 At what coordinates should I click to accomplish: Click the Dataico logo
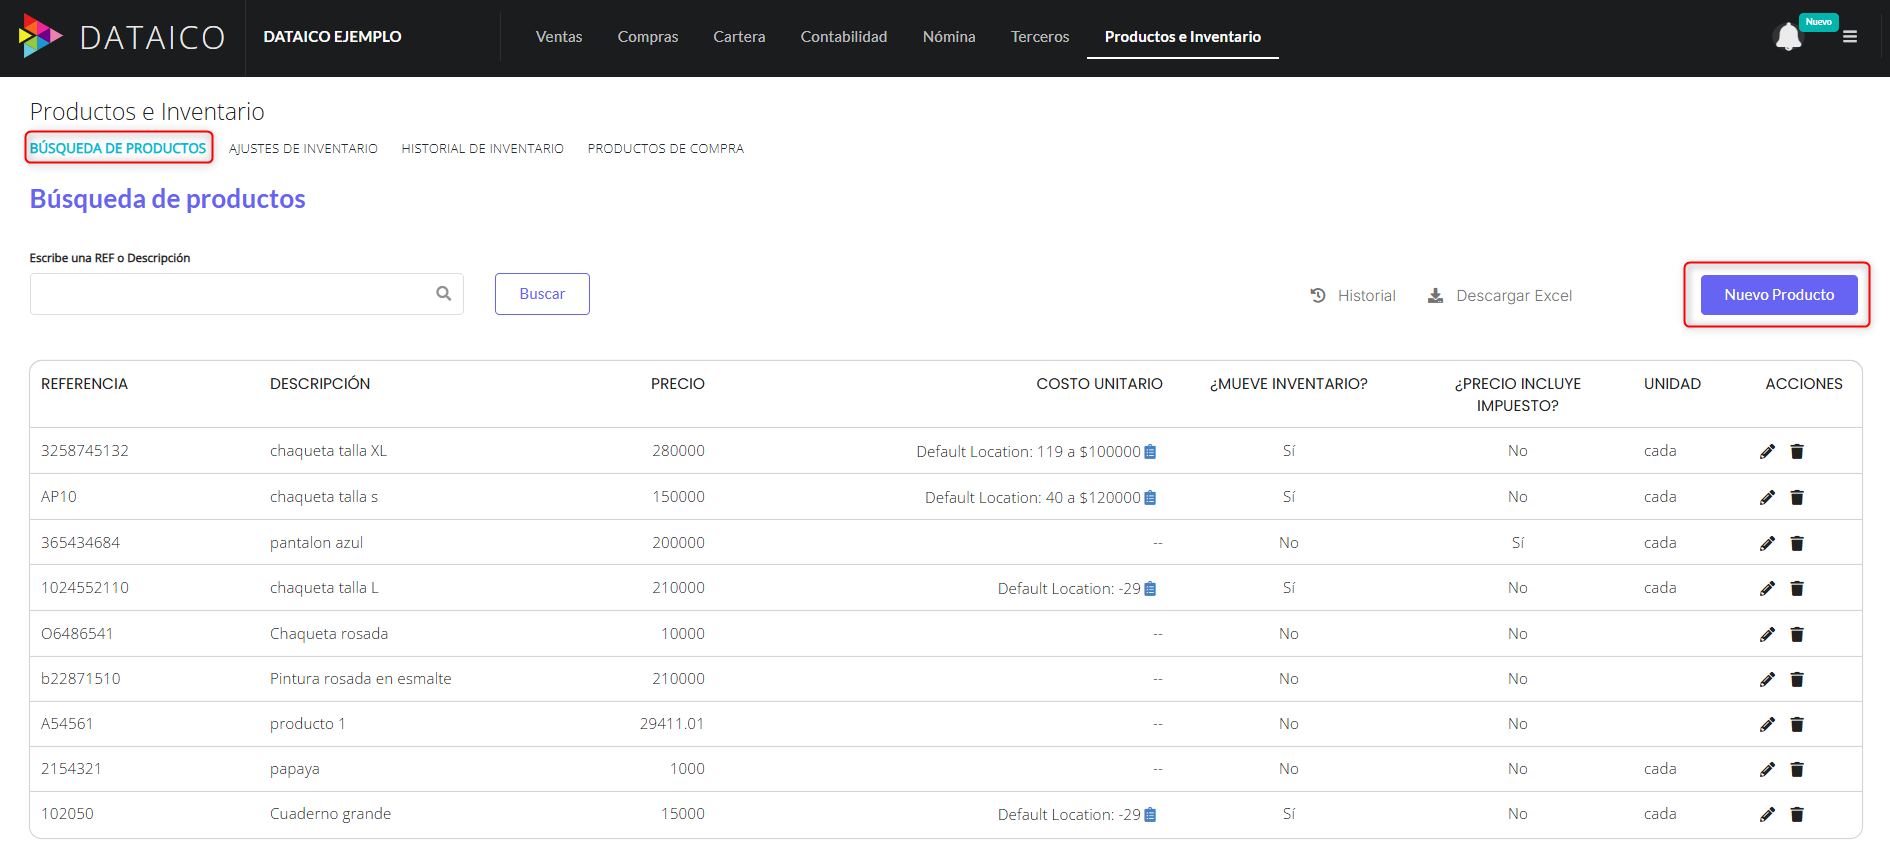pyautogui.click(x=122, y=37)
